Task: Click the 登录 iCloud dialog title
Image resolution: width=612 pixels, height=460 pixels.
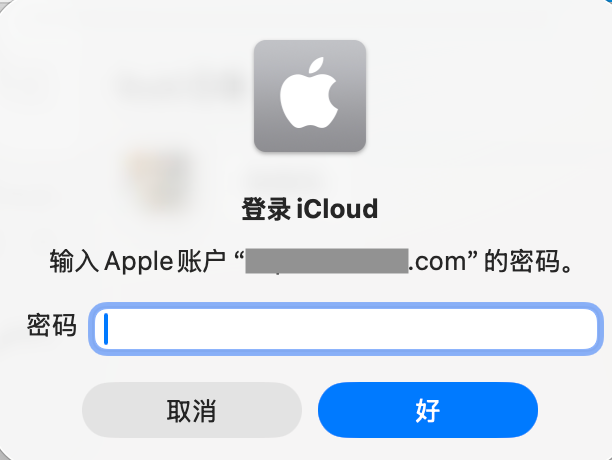Action: 310,209
